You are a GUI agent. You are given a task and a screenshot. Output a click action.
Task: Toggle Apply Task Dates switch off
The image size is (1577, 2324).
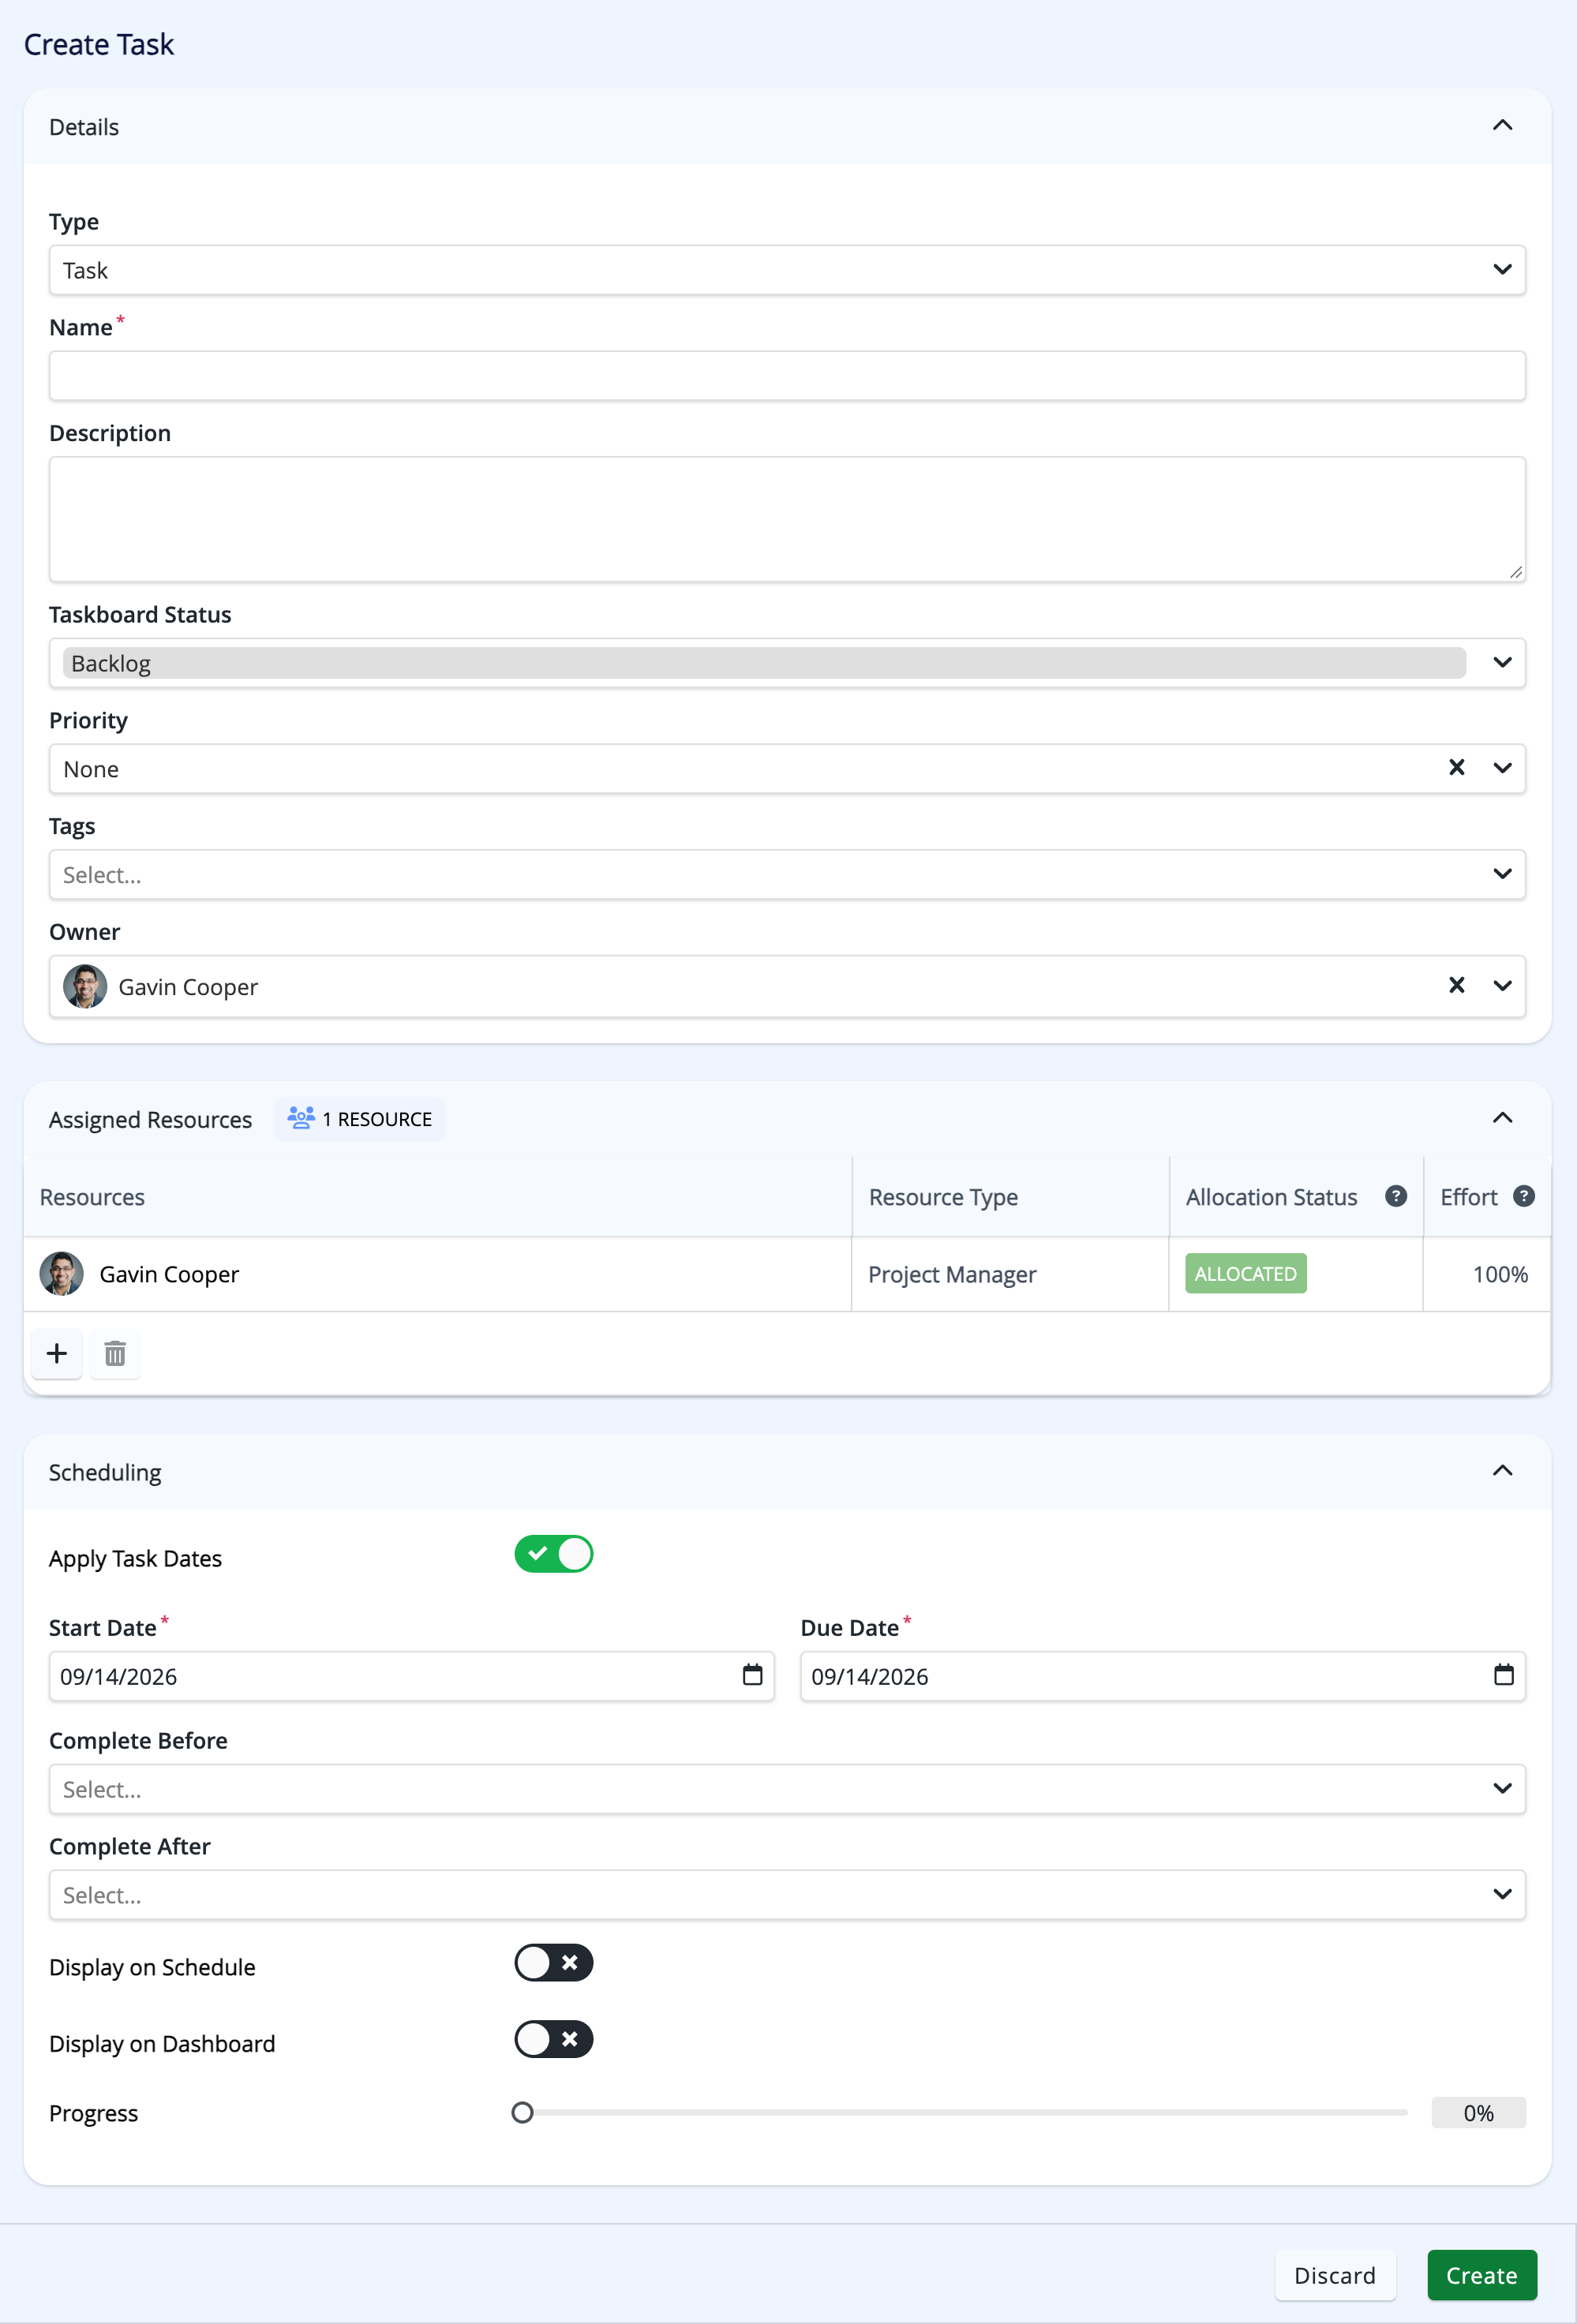coord(554,1554)
